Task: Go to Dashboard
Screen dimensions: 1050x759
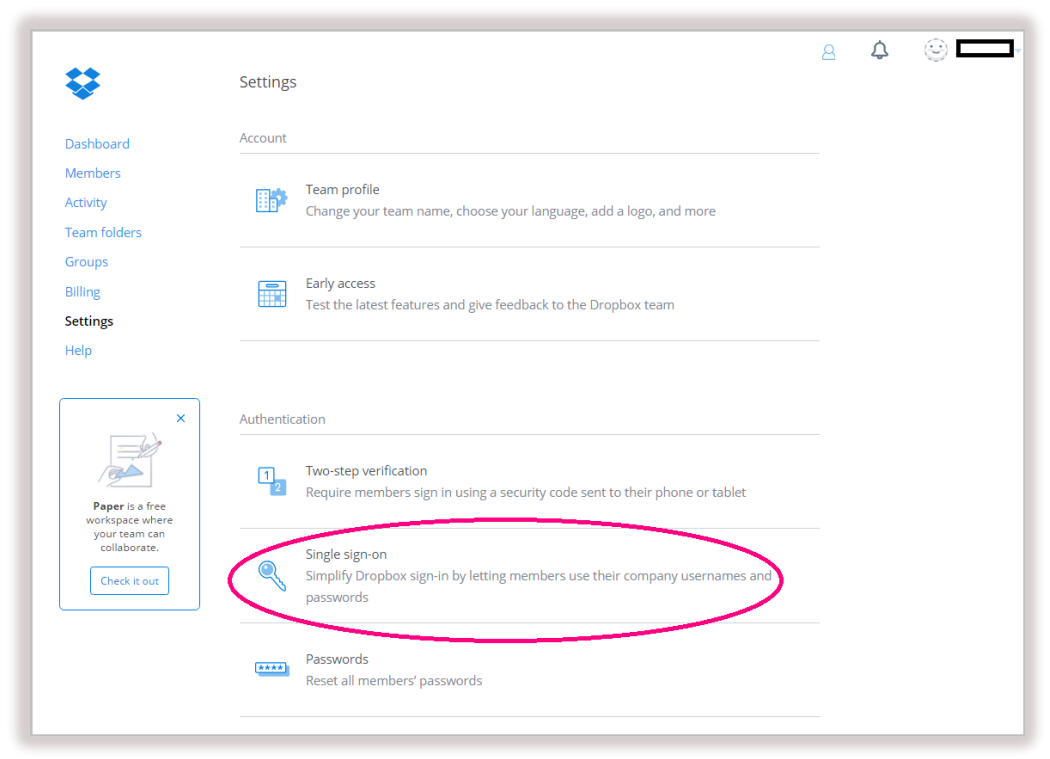Action: tap(97, 144)
